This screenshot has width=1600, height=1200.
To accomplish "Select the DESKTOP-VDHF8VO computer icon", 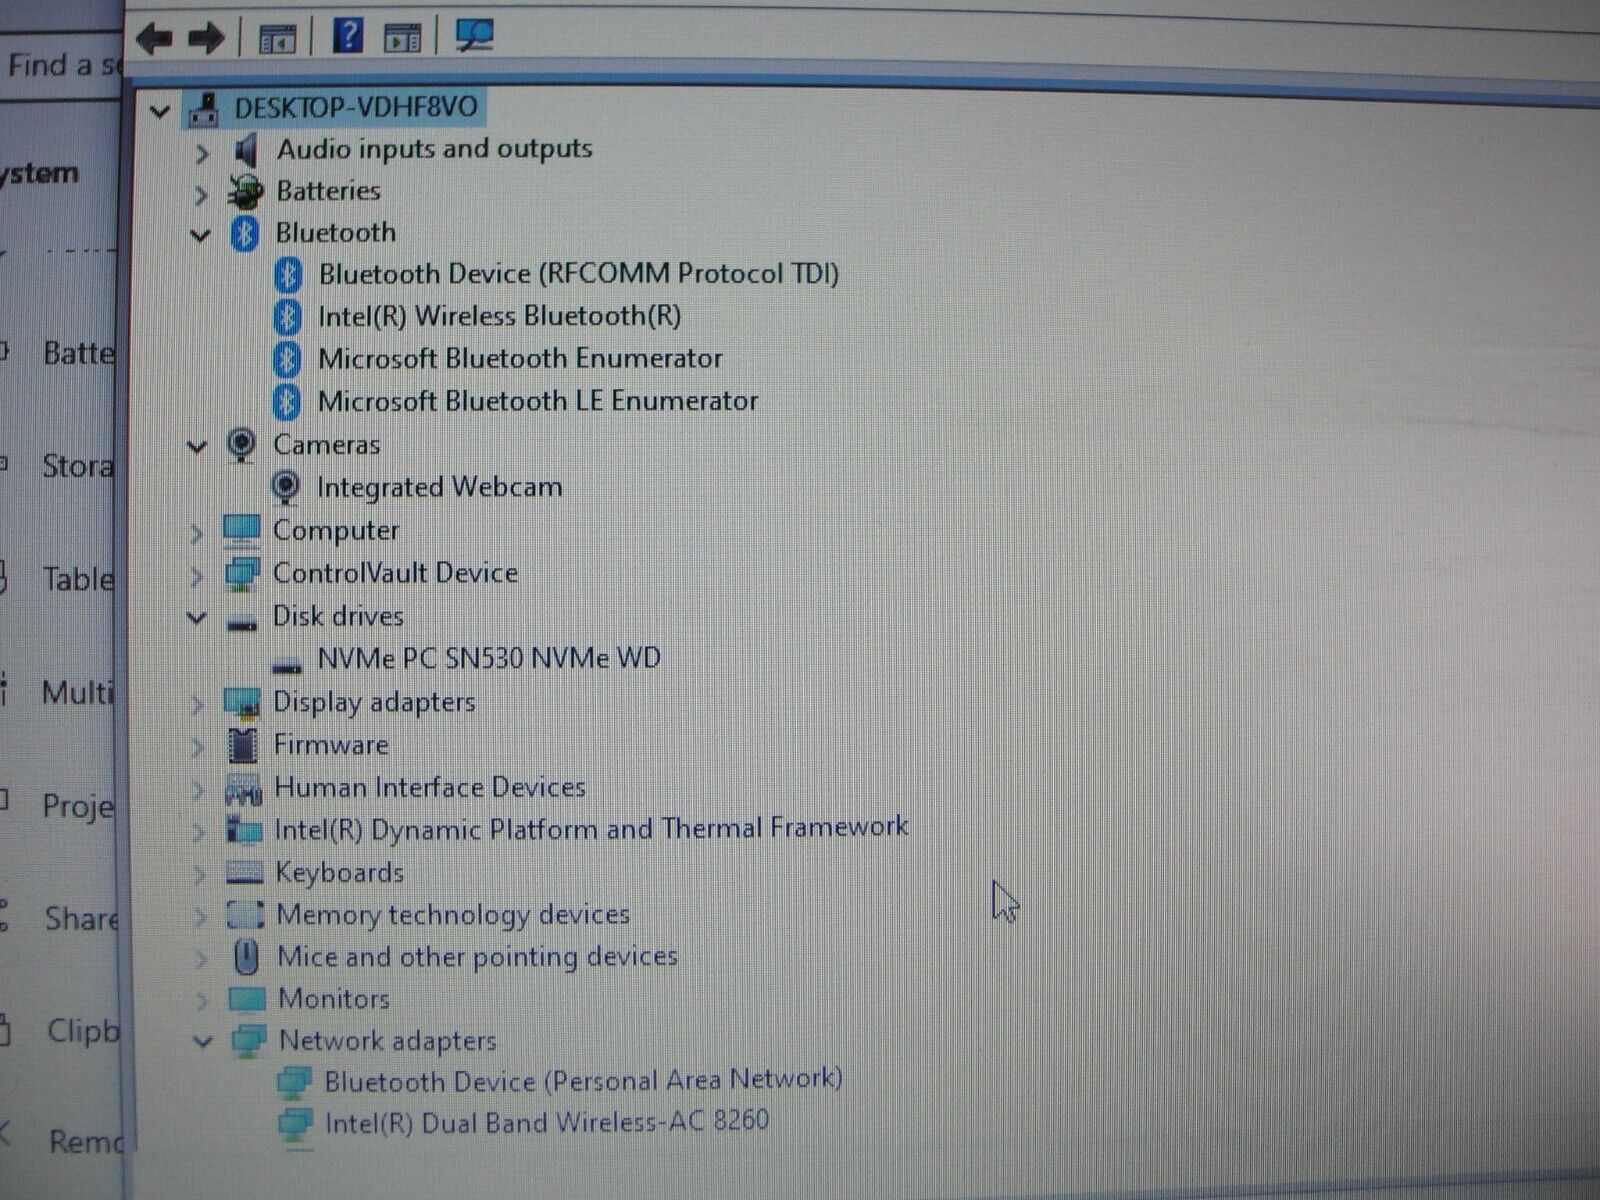I will (204, 108).
